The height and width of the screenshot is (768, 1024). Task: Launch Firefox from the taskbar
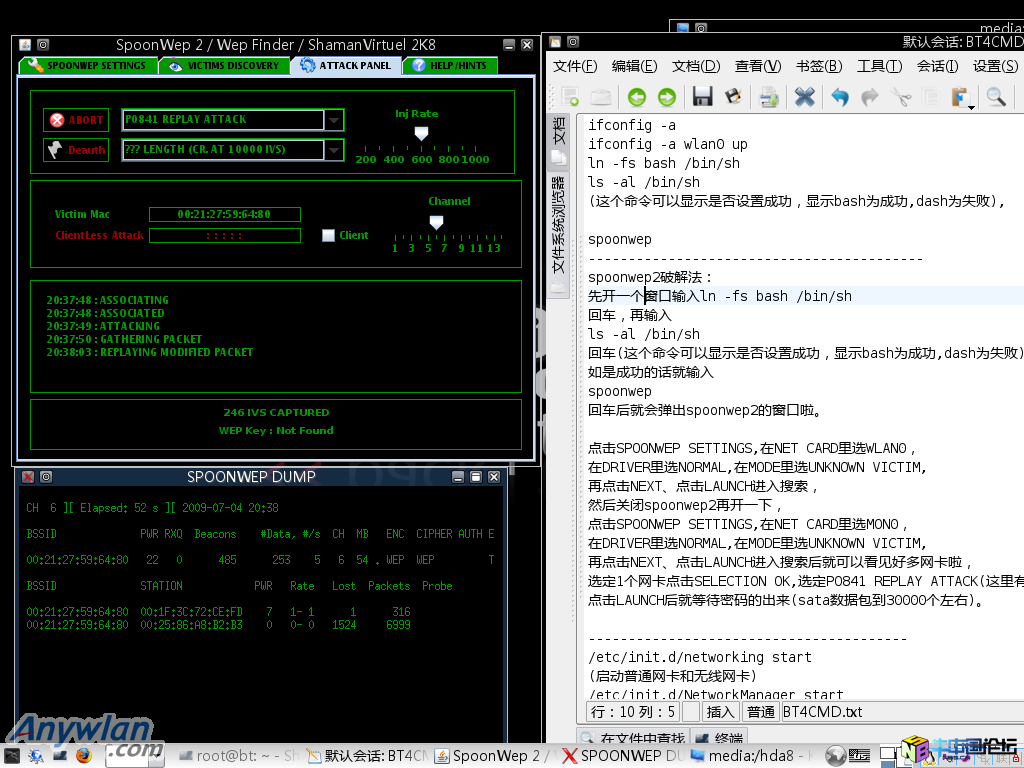tap(83, 756)
